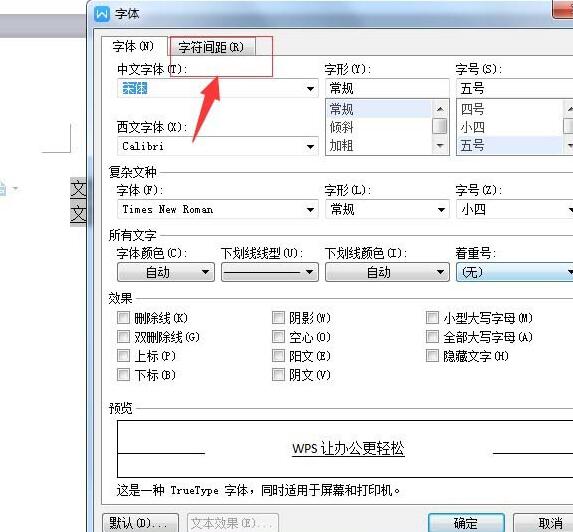Viewport: 573px width, 532px height.
Task: Toggle the 下标(B) checkbox
Action: coord(123,375)
